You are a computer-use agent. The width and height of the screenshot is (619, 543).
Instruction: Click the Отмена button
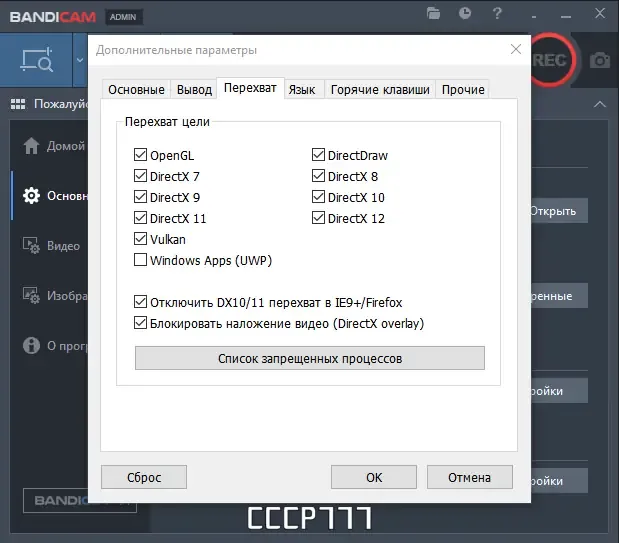click(470, 477)
